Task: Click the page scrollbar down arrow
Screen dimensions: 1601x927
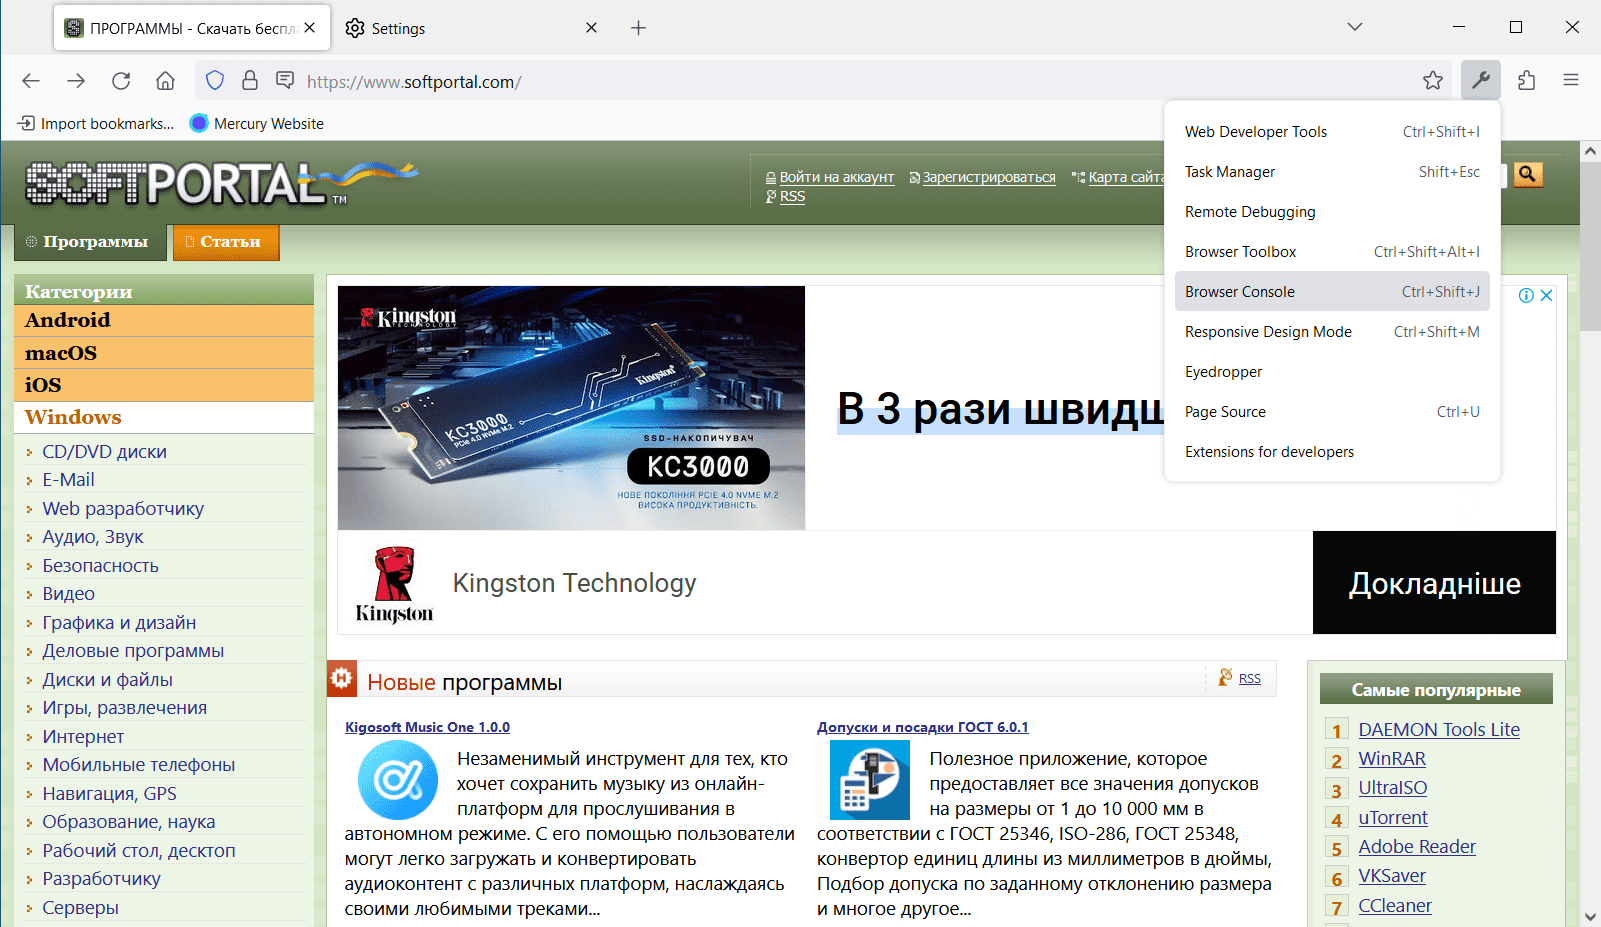Action: [x=1590, y=917]
